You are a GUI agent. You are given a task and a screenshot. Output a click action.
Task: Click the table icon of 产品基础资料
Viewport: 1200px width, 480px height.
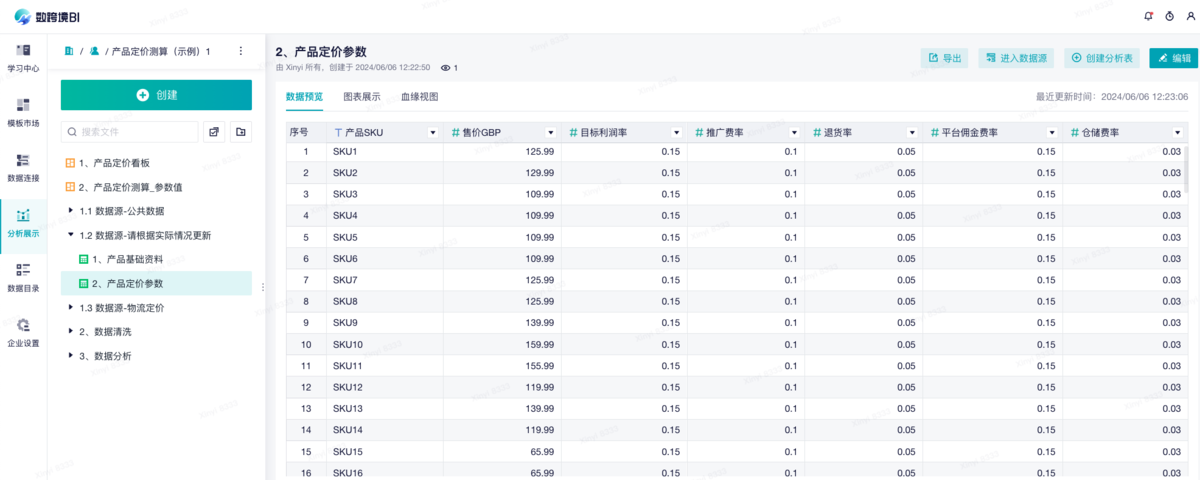click(x=84, y=259)
